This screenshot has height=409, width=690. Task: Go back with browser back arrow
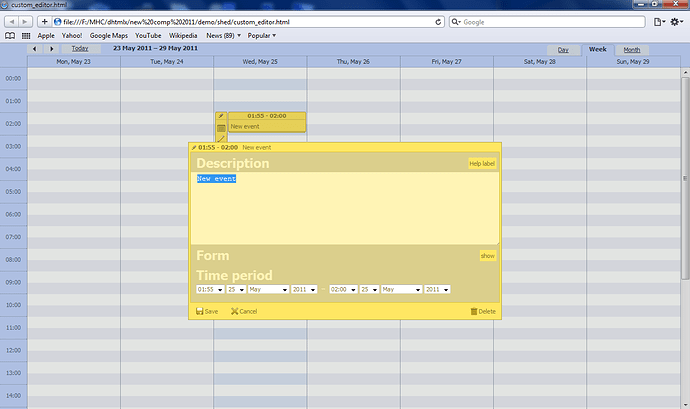[11, 22]
